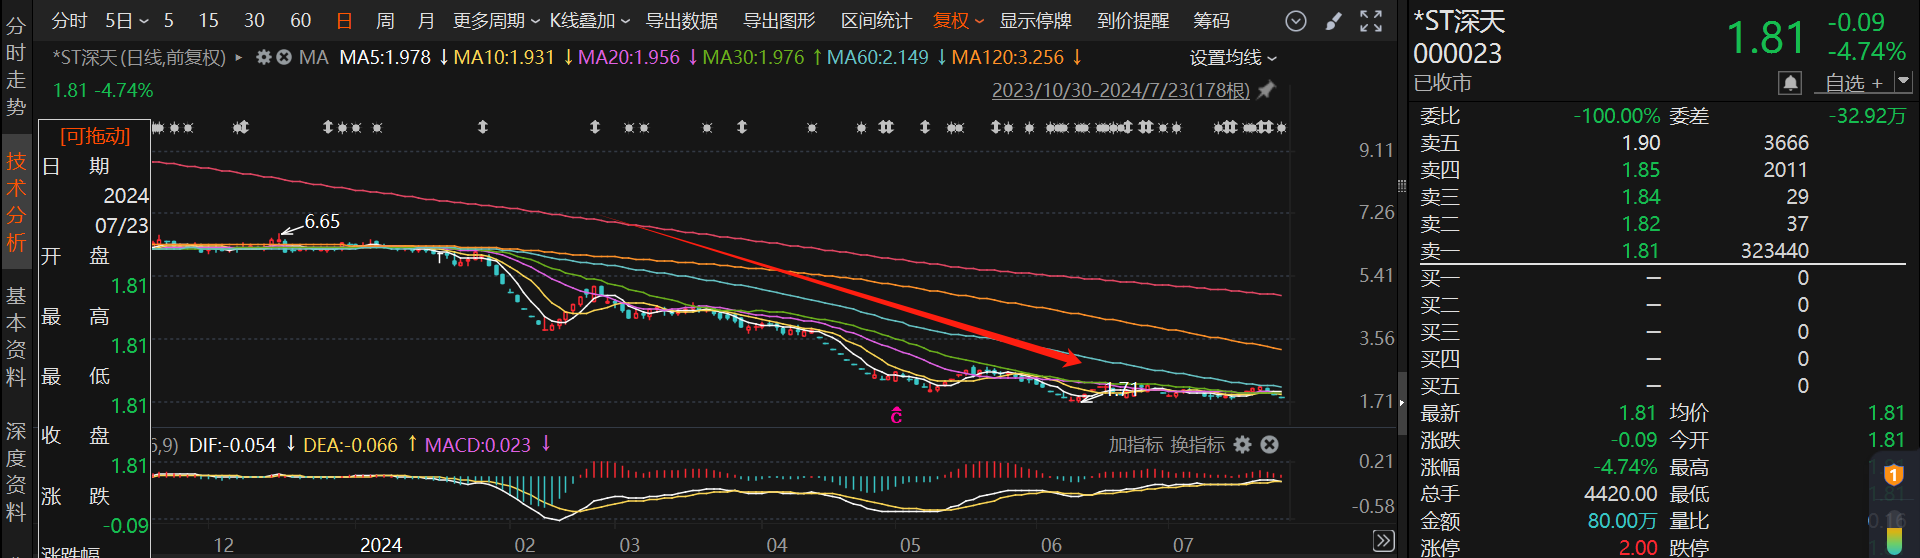Select 15-minute period tab
The width and height of the screenshot is (1920, 558).
208,21
